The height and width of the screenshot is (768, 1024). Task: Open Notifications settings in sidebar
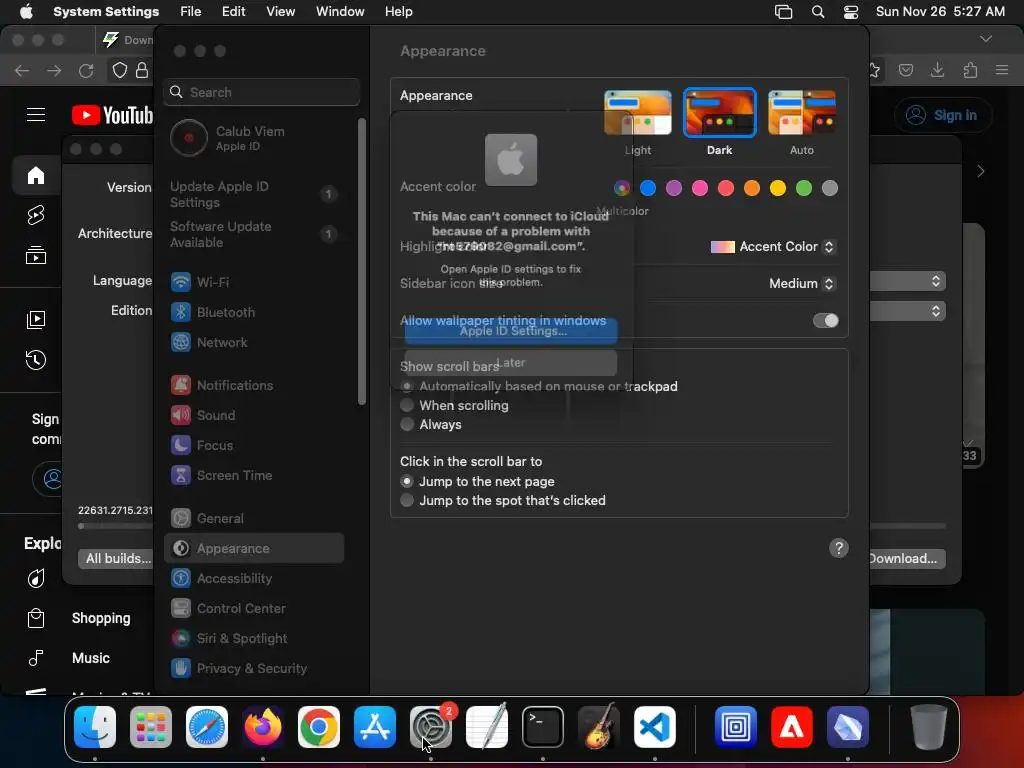[x=254, y=385]
